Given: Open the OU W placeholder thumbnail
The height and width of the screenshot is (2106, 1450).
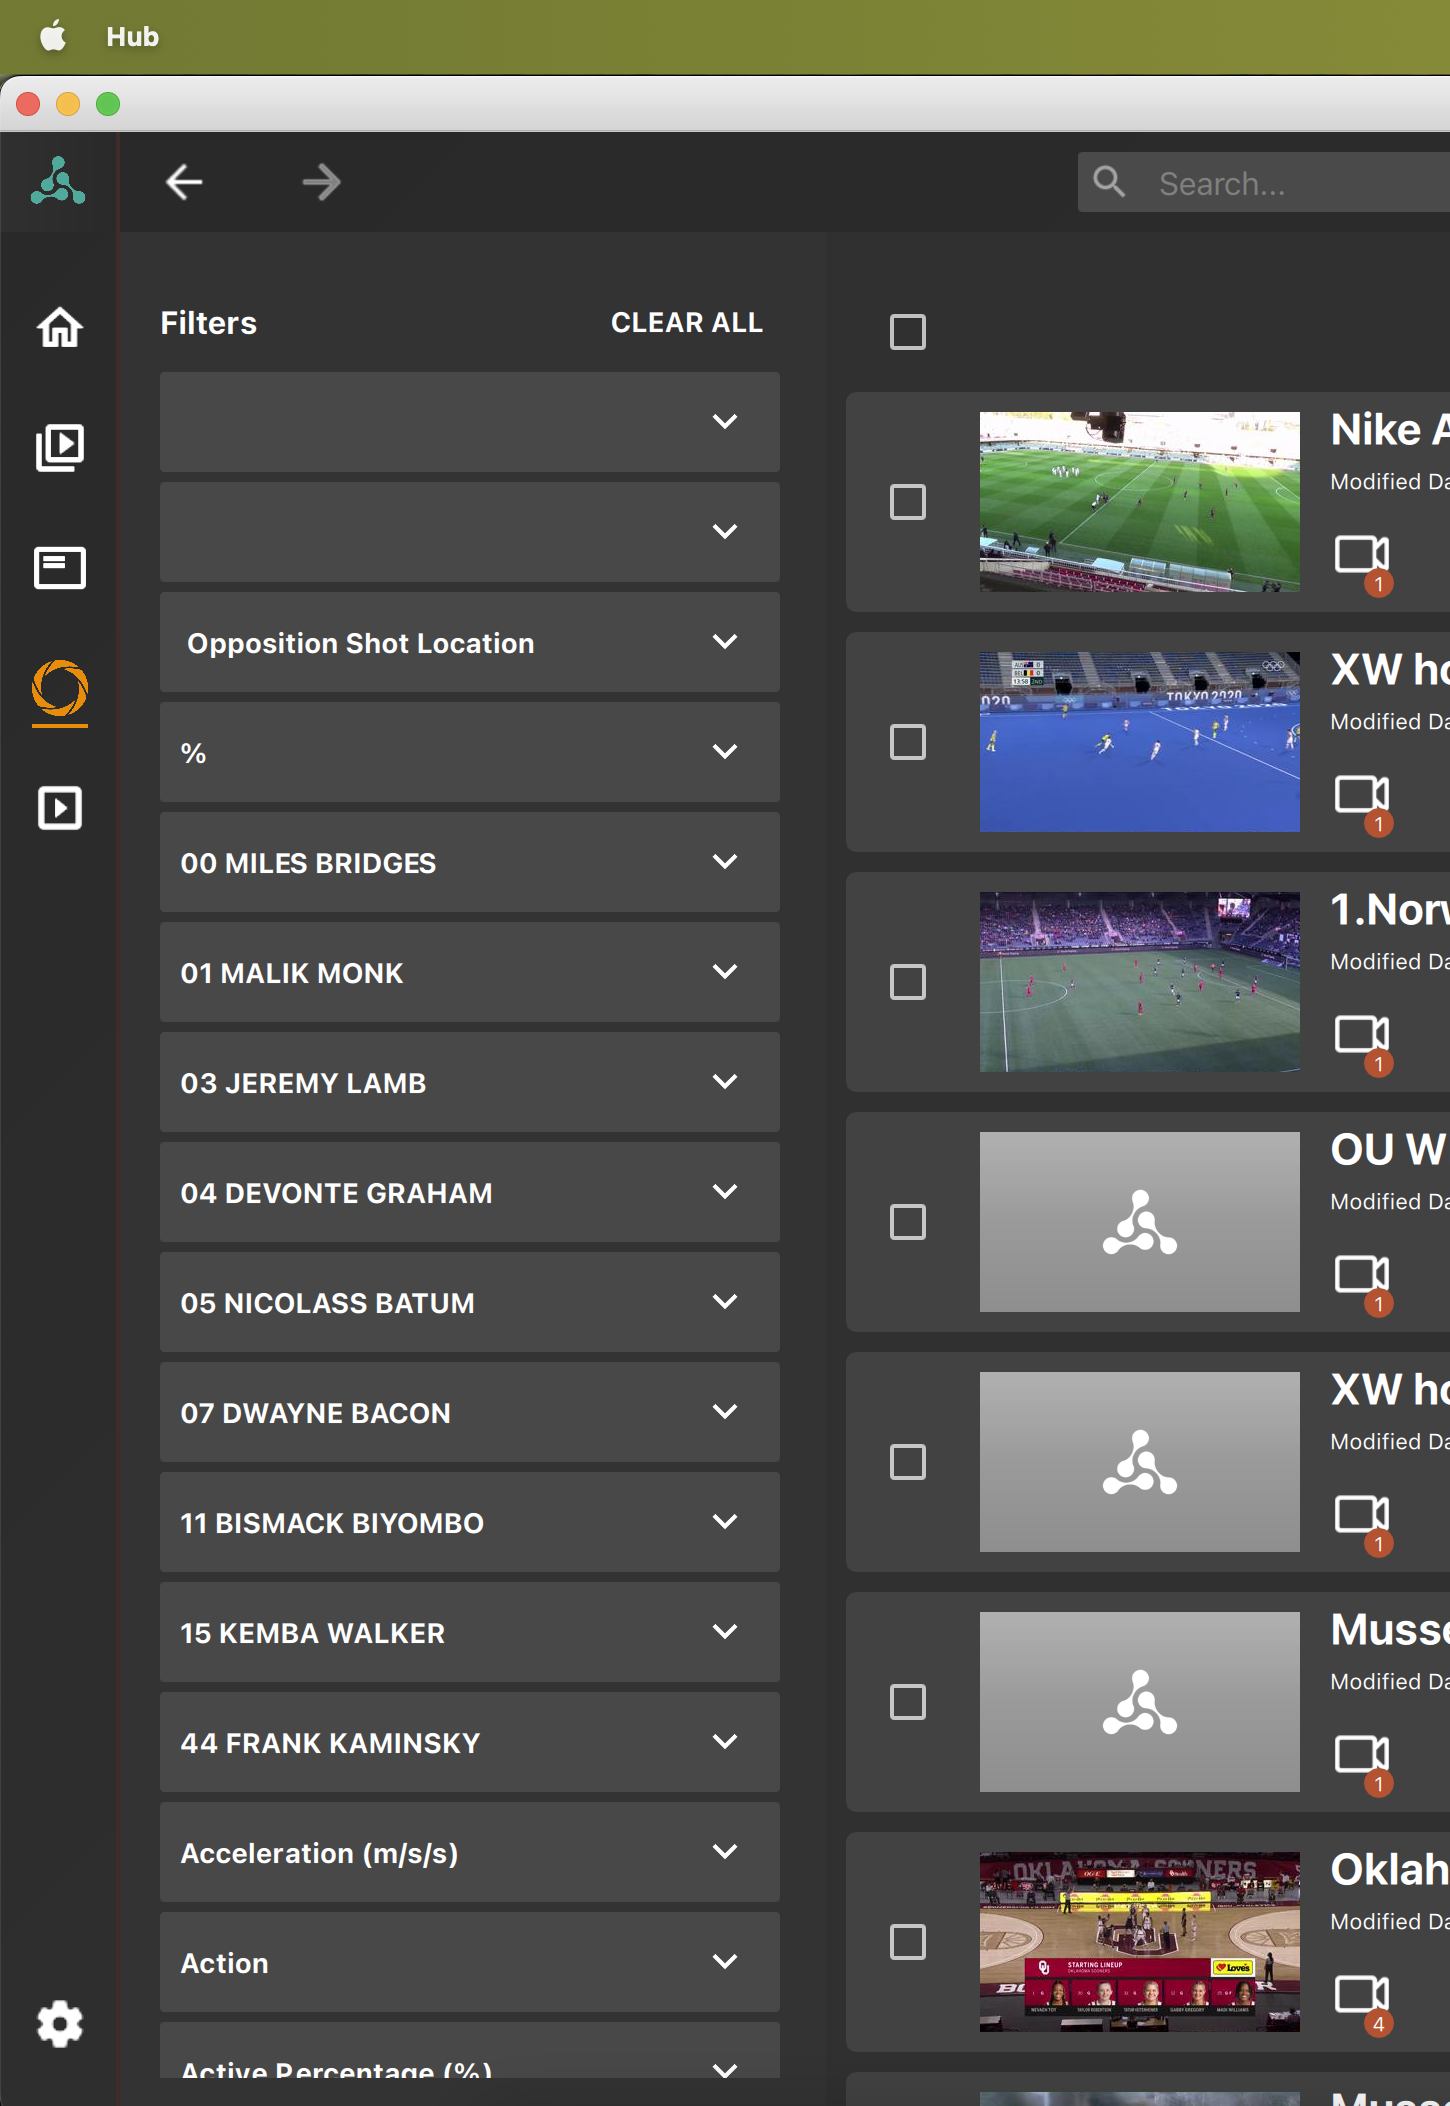Looking at the screenshot, I should [x=1140, y=1222].
